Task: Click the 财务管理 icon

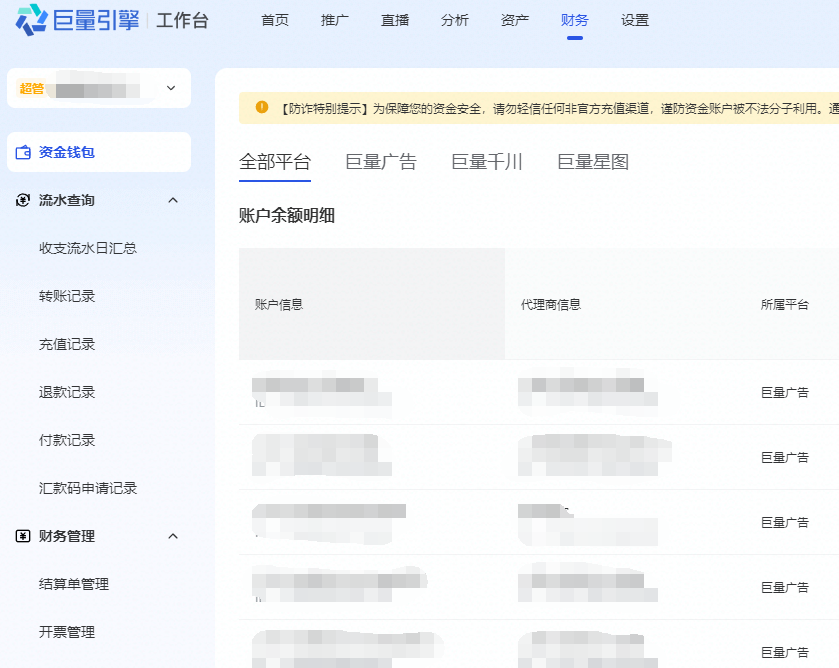Action: [x=23, y=536]
